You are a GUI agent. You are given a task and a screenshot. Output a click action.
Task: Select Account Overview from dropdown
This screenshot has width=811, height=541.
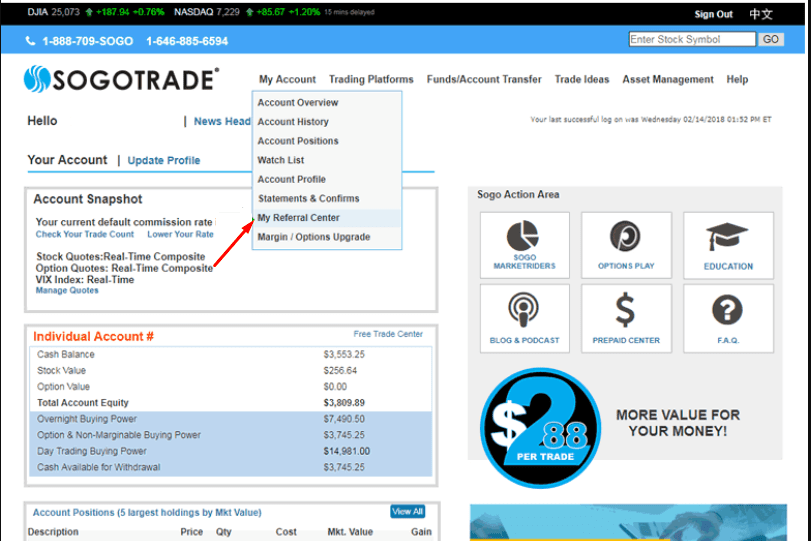(326, 102)
